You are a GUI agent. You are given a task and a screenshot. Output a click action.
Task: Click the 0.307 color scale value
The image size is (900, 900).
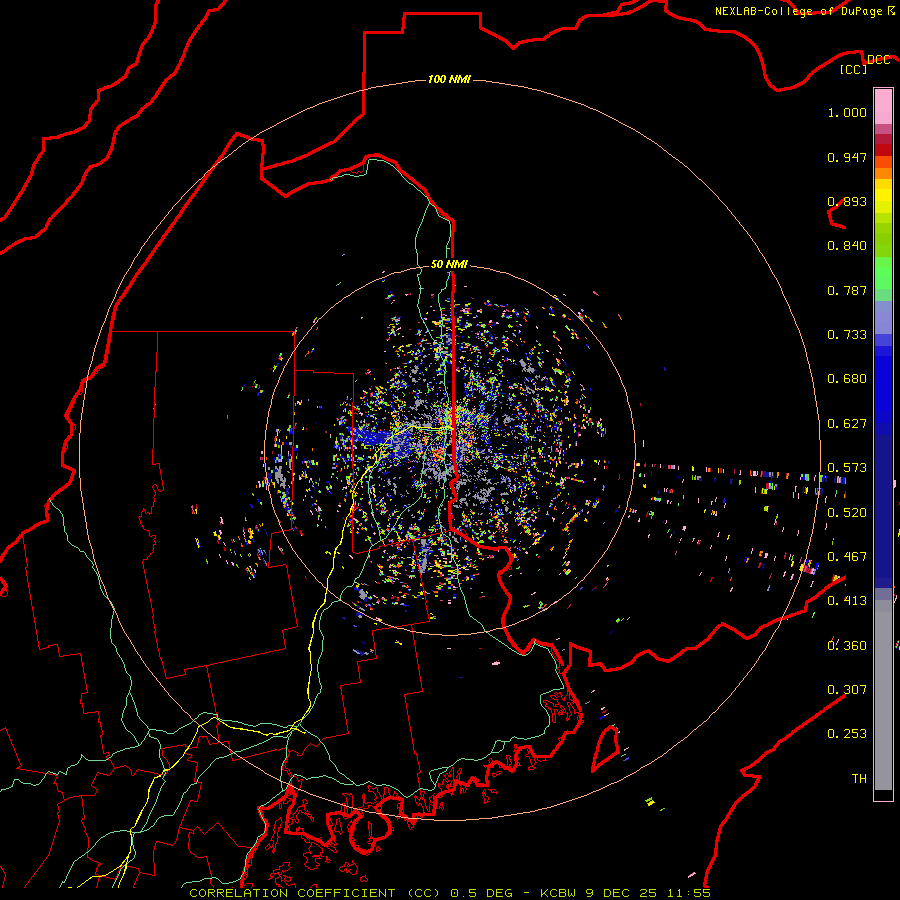coord(847,690)
